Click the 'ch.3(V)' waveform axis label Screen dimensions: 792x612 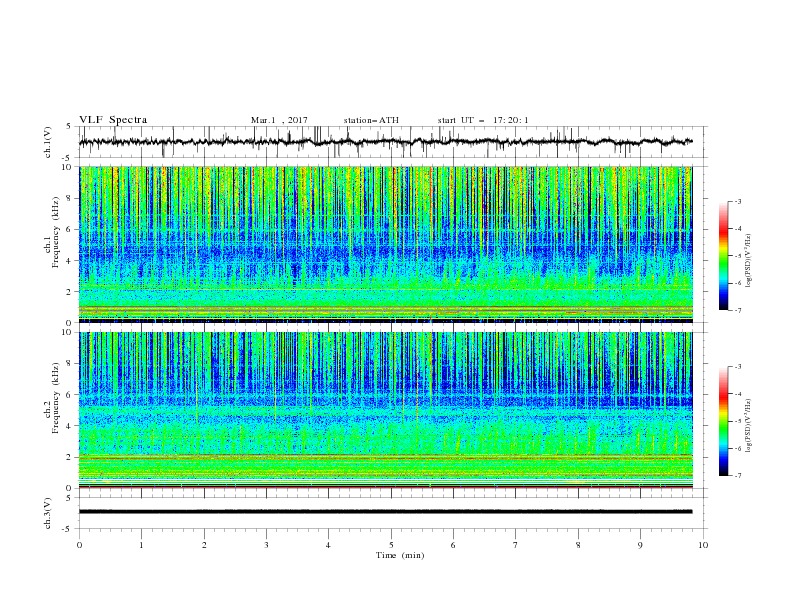[x=48, y=513]
